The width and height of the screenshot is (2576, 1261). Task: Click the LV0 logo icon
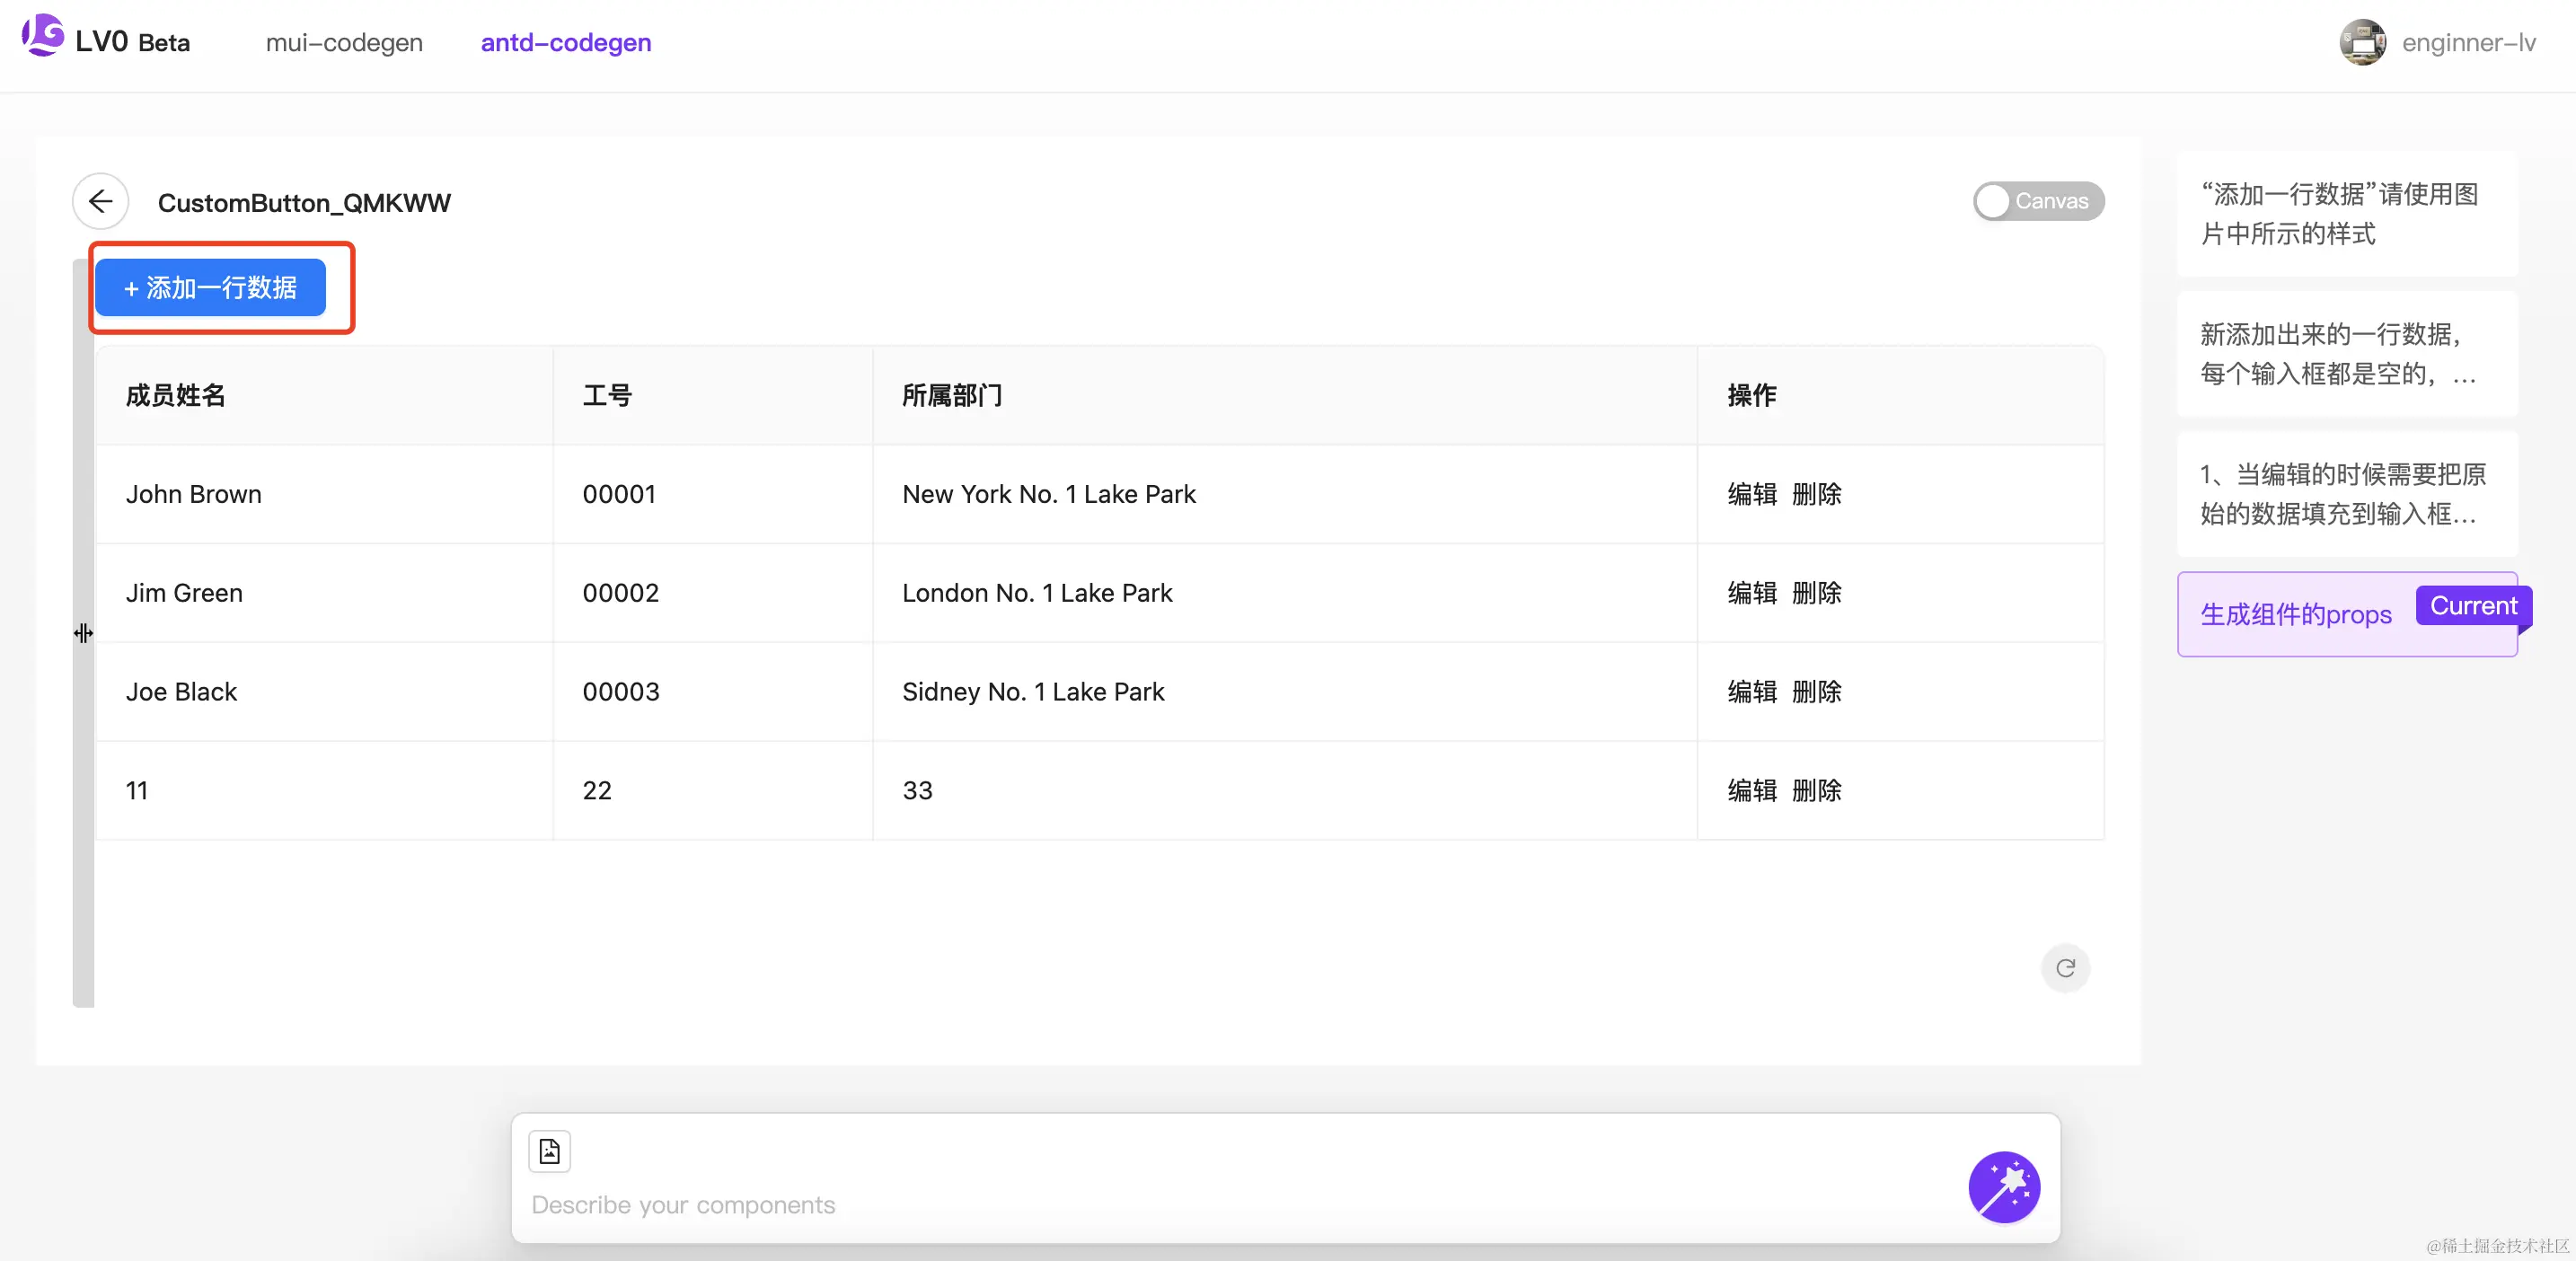pyautogui.click(x=43, y=35)
